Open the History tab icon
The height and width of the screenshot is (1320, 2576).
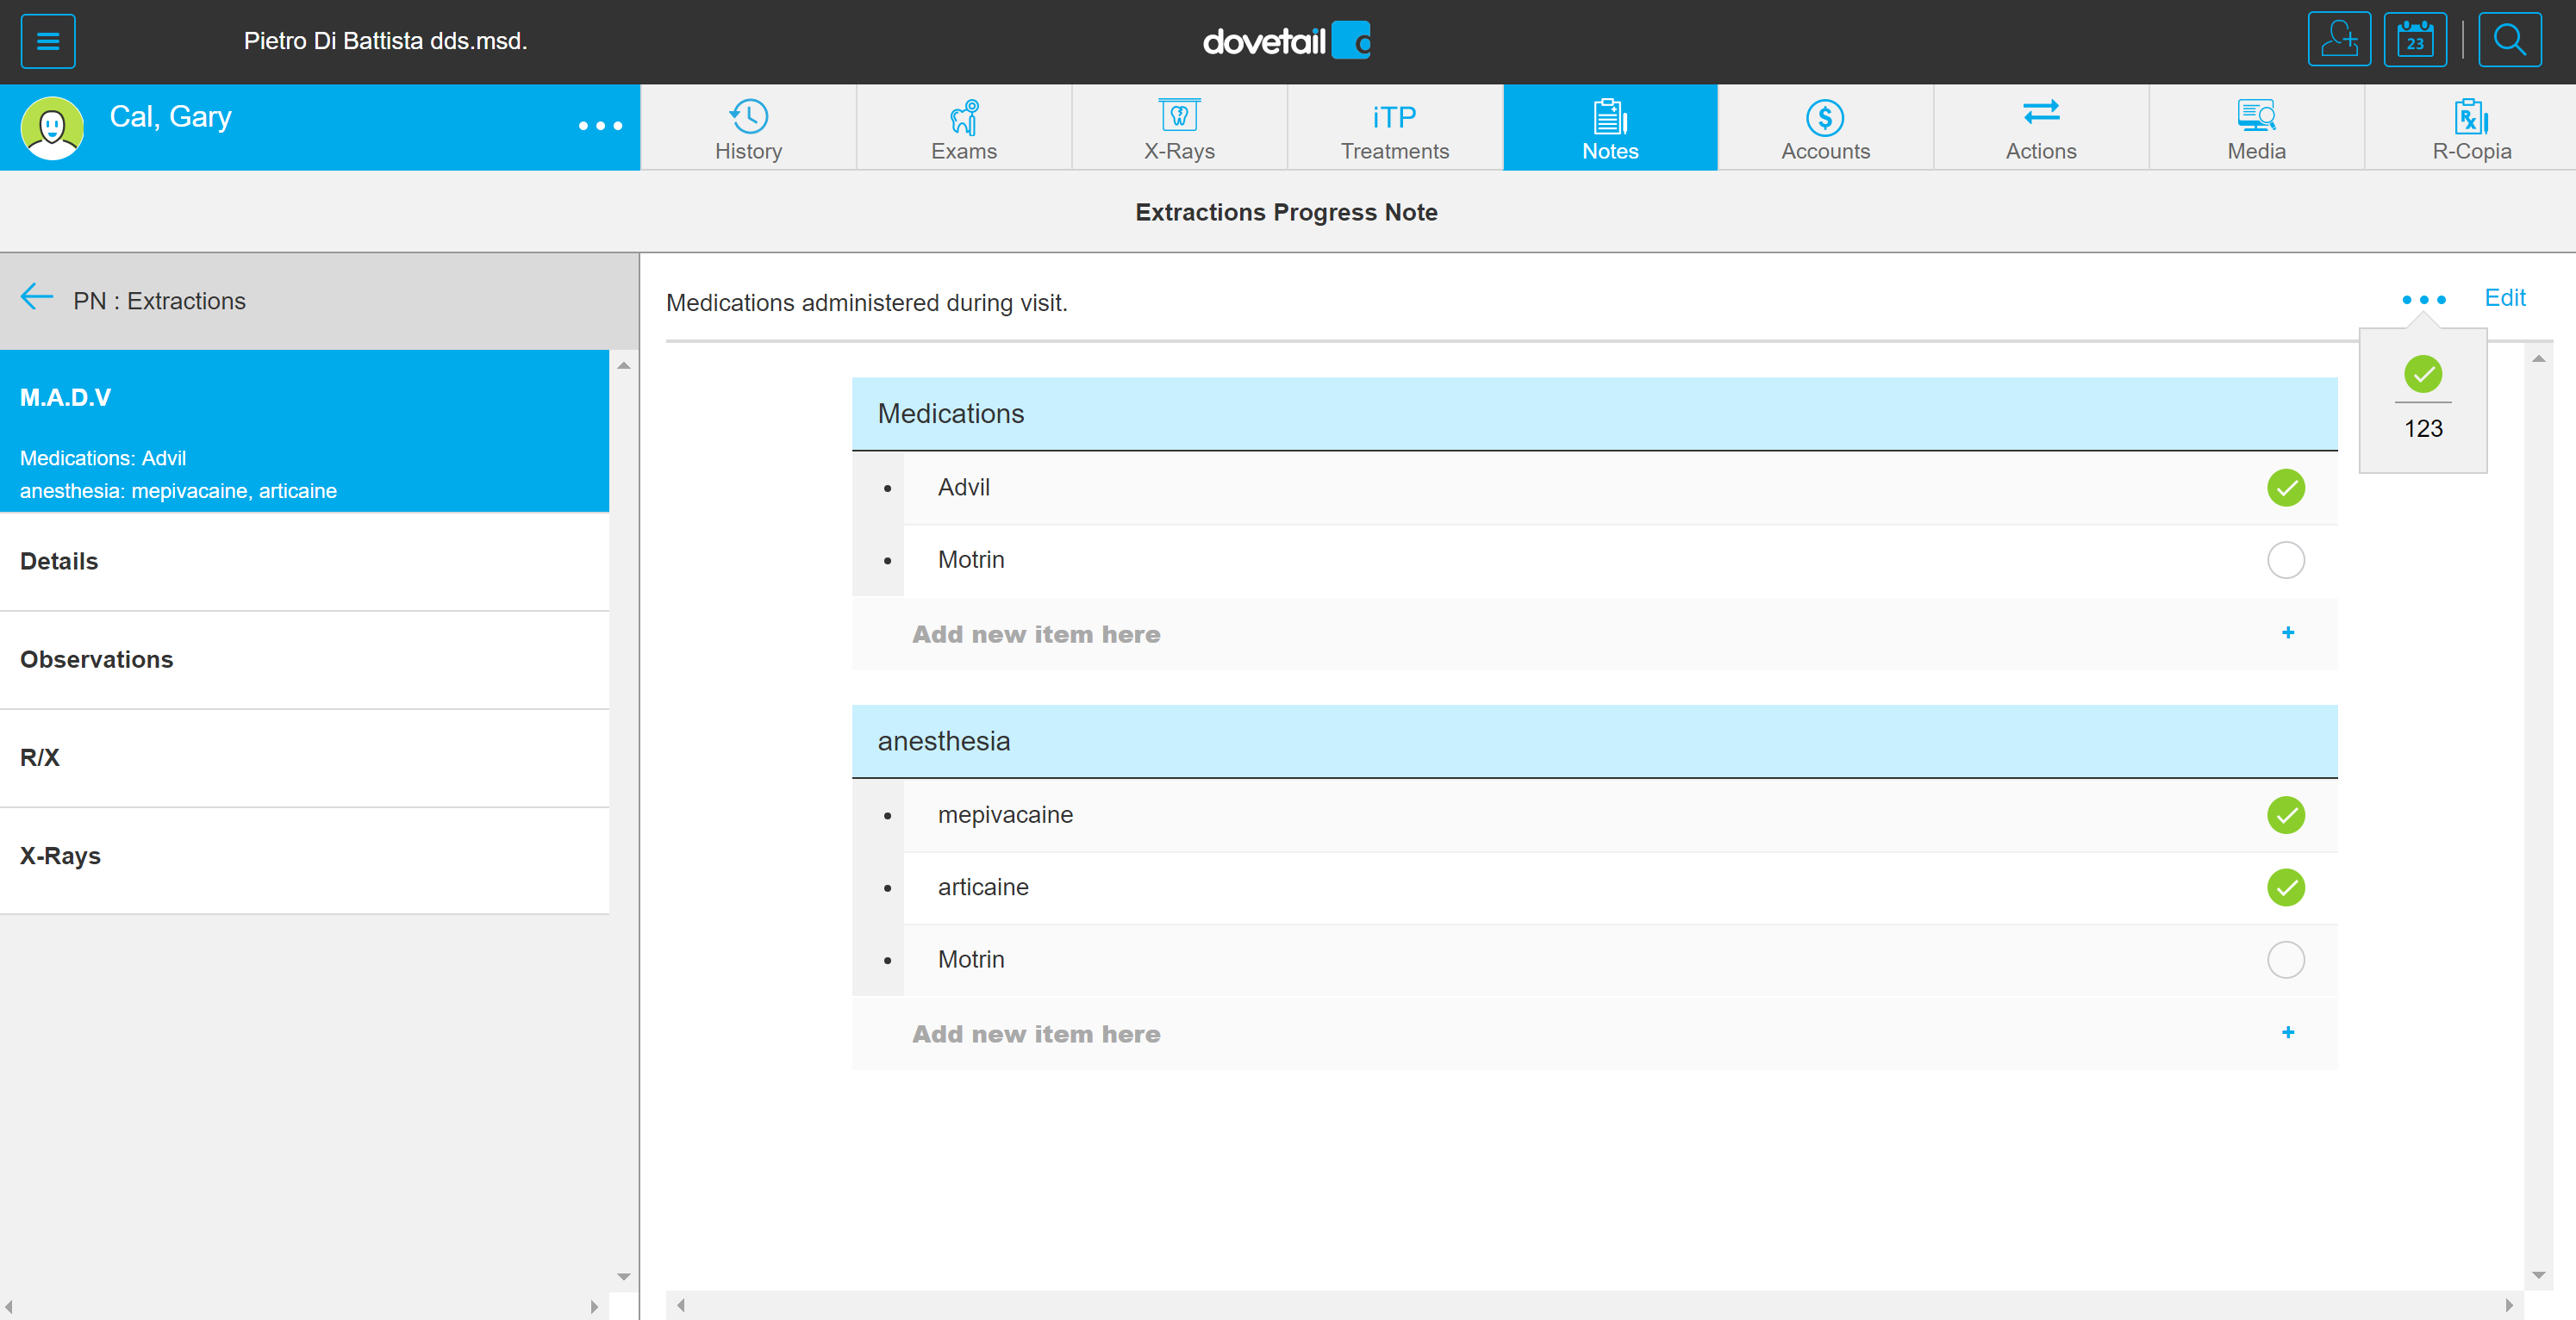point(748,117)
